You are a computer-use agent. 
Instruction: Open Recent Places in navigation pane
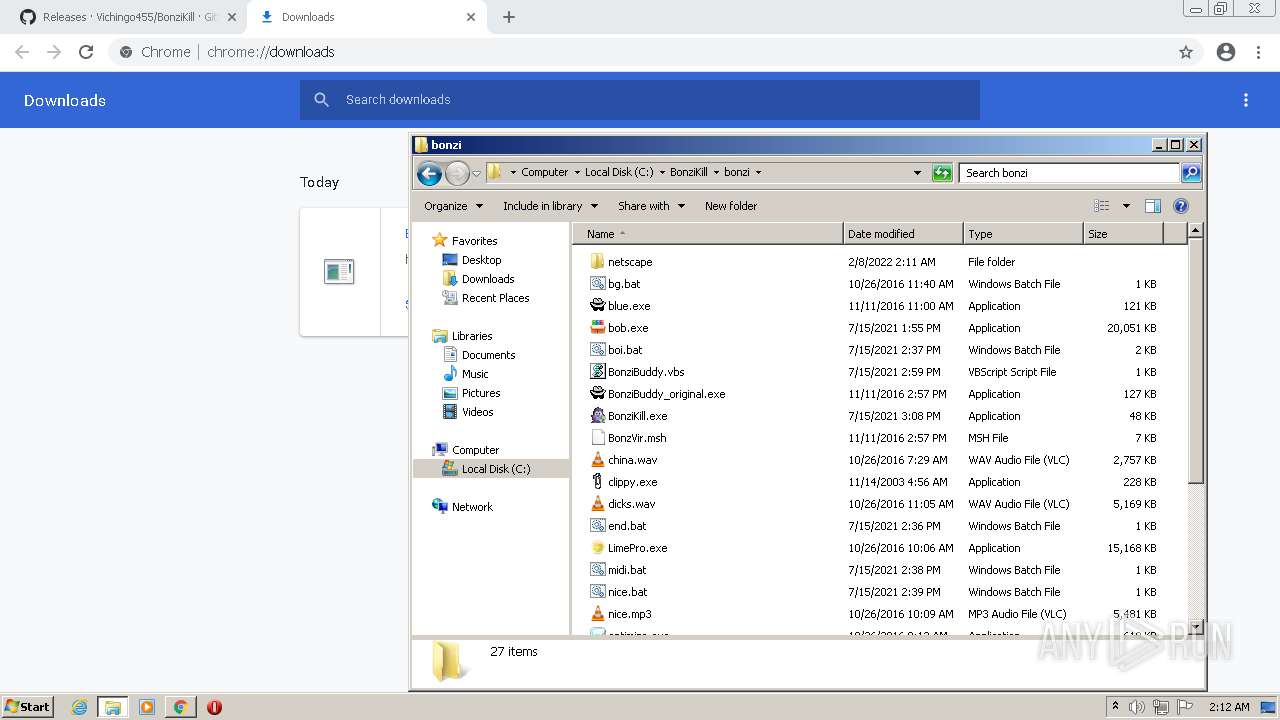click(x=495, y=298)
